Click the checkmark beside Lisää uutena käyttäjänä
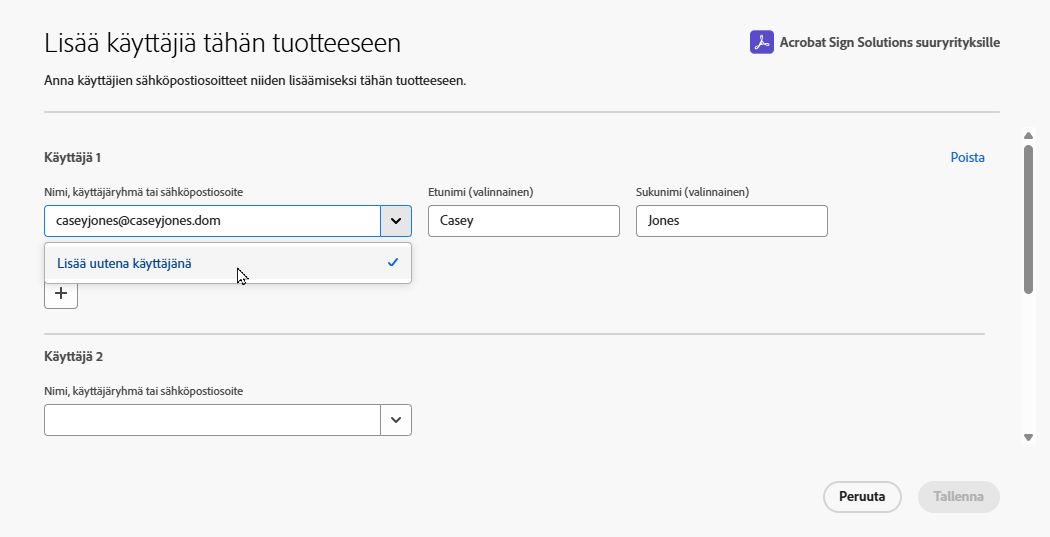 click(393, 263)
